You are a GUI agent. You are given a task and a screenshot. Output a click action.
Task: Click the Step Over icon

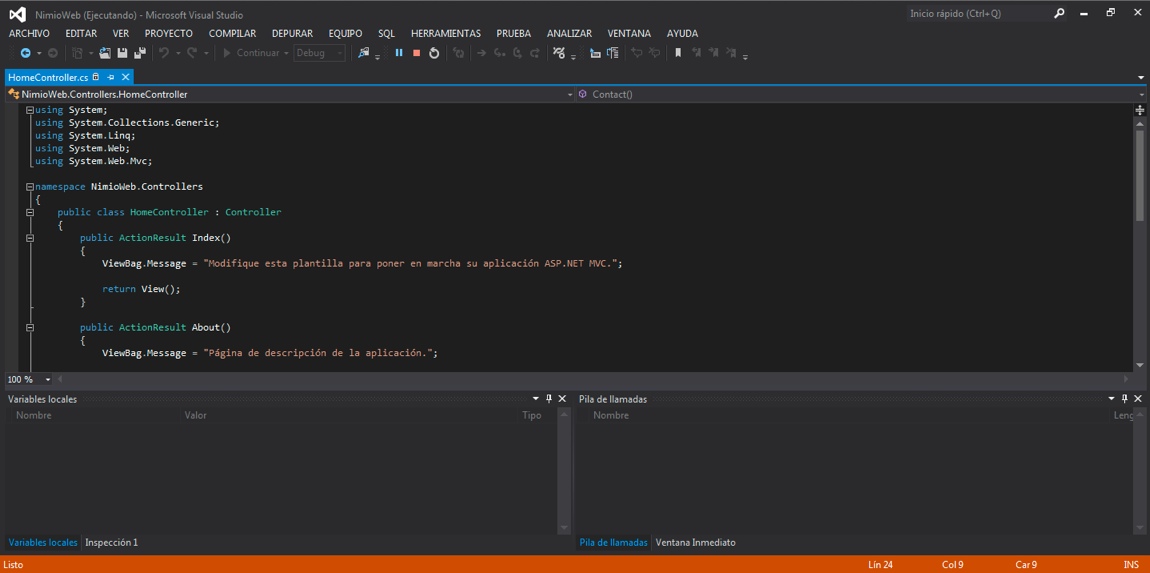(x=517, y=53)
